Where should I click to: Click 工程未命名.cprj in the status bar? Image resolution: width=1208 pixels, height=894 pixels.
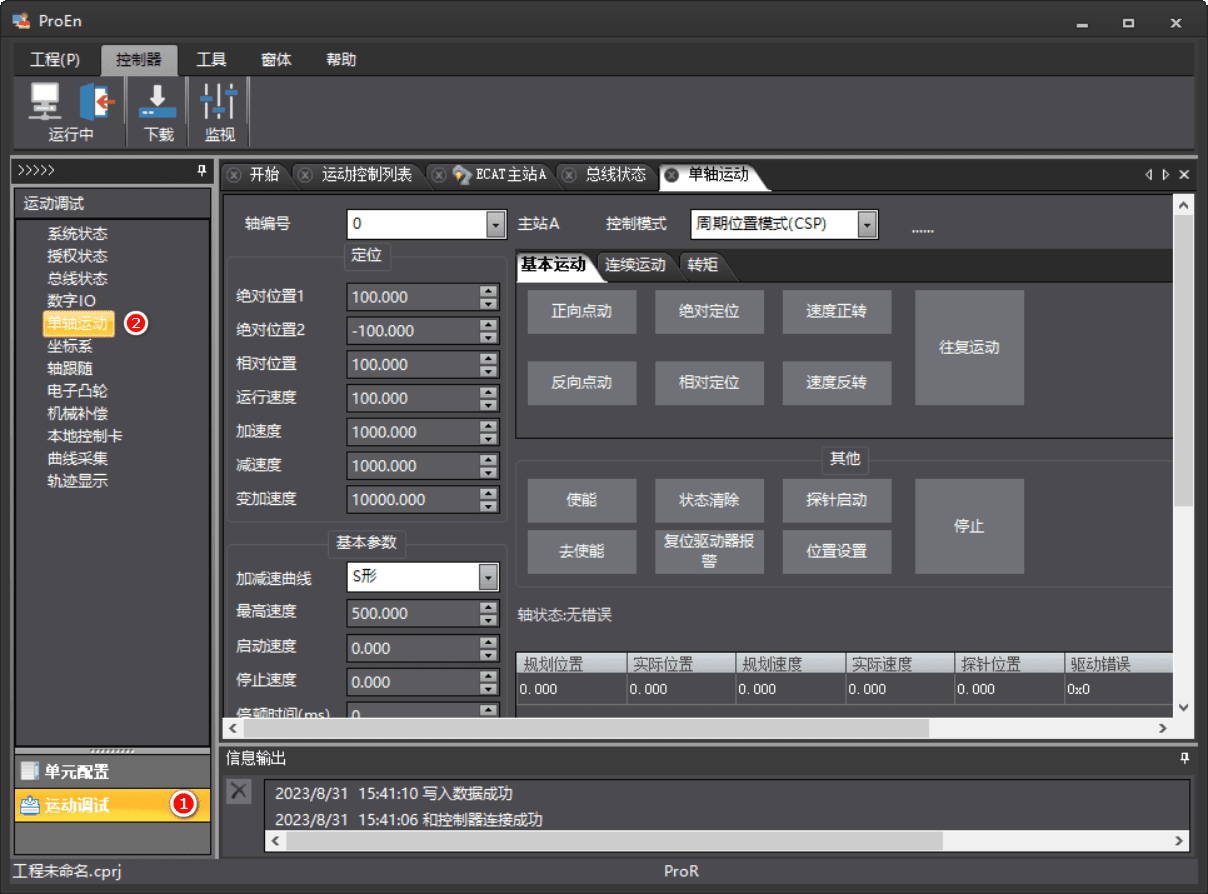(x=67, y=871)
